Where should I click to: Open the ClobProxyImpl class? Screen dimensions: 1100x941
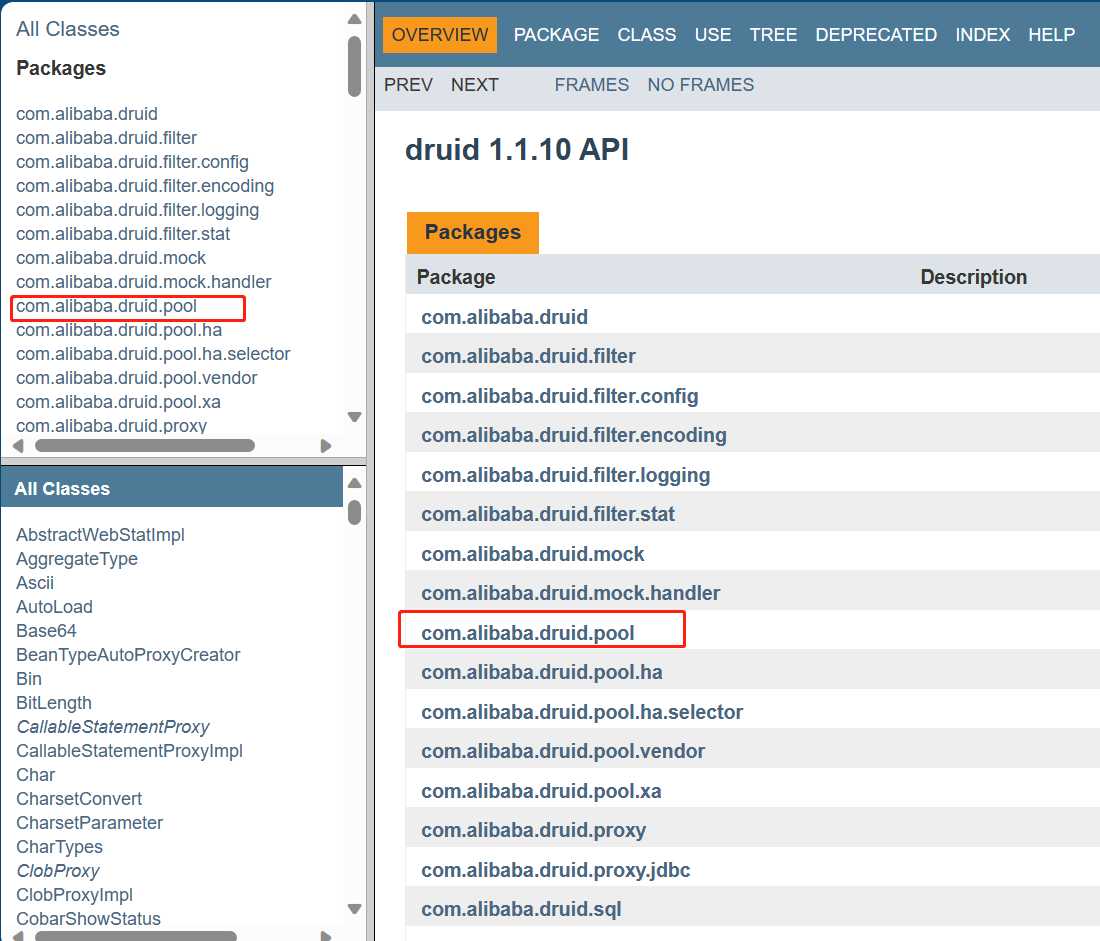(x=74, y=895)
